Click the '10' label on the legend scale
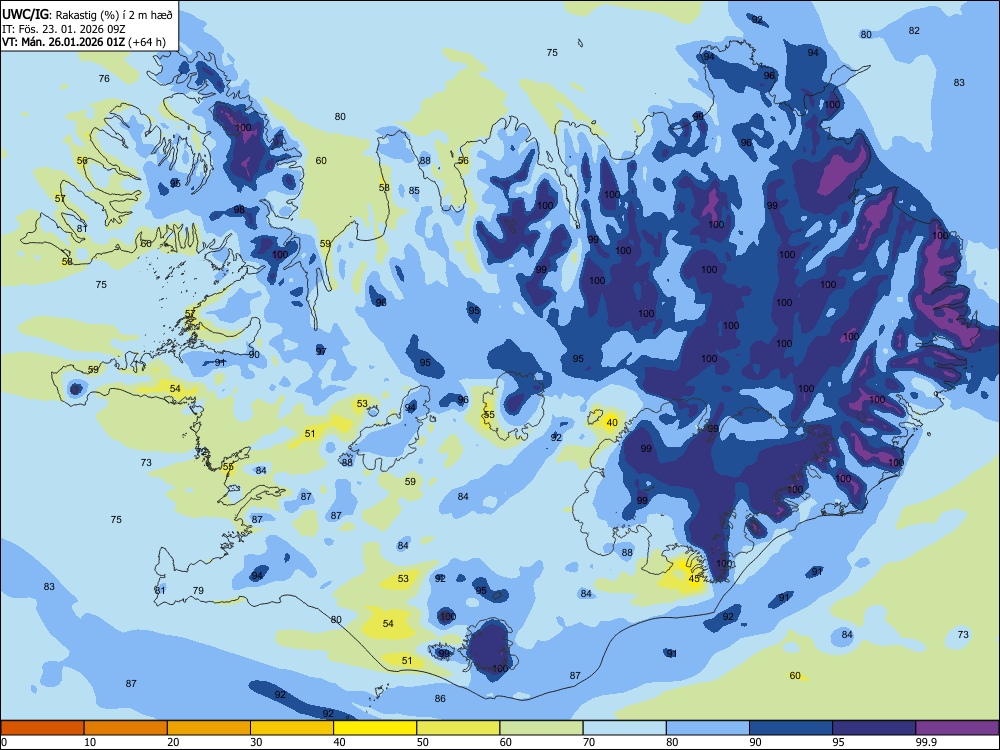This screenshot has width=1000, height=750. pyautogui.click(x=90, y=742)
